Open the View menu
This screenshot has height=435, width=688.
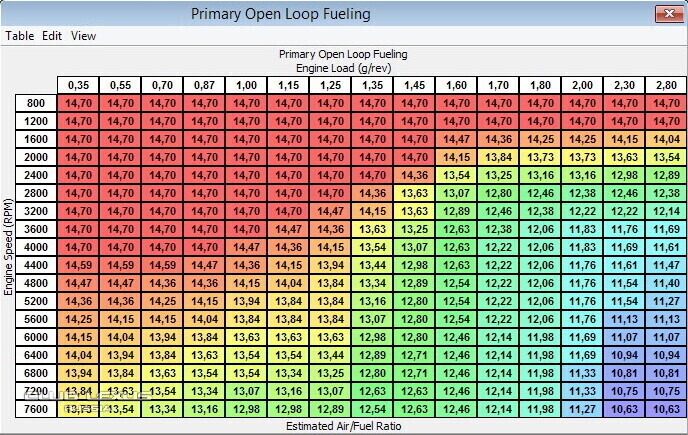(83, 36)
